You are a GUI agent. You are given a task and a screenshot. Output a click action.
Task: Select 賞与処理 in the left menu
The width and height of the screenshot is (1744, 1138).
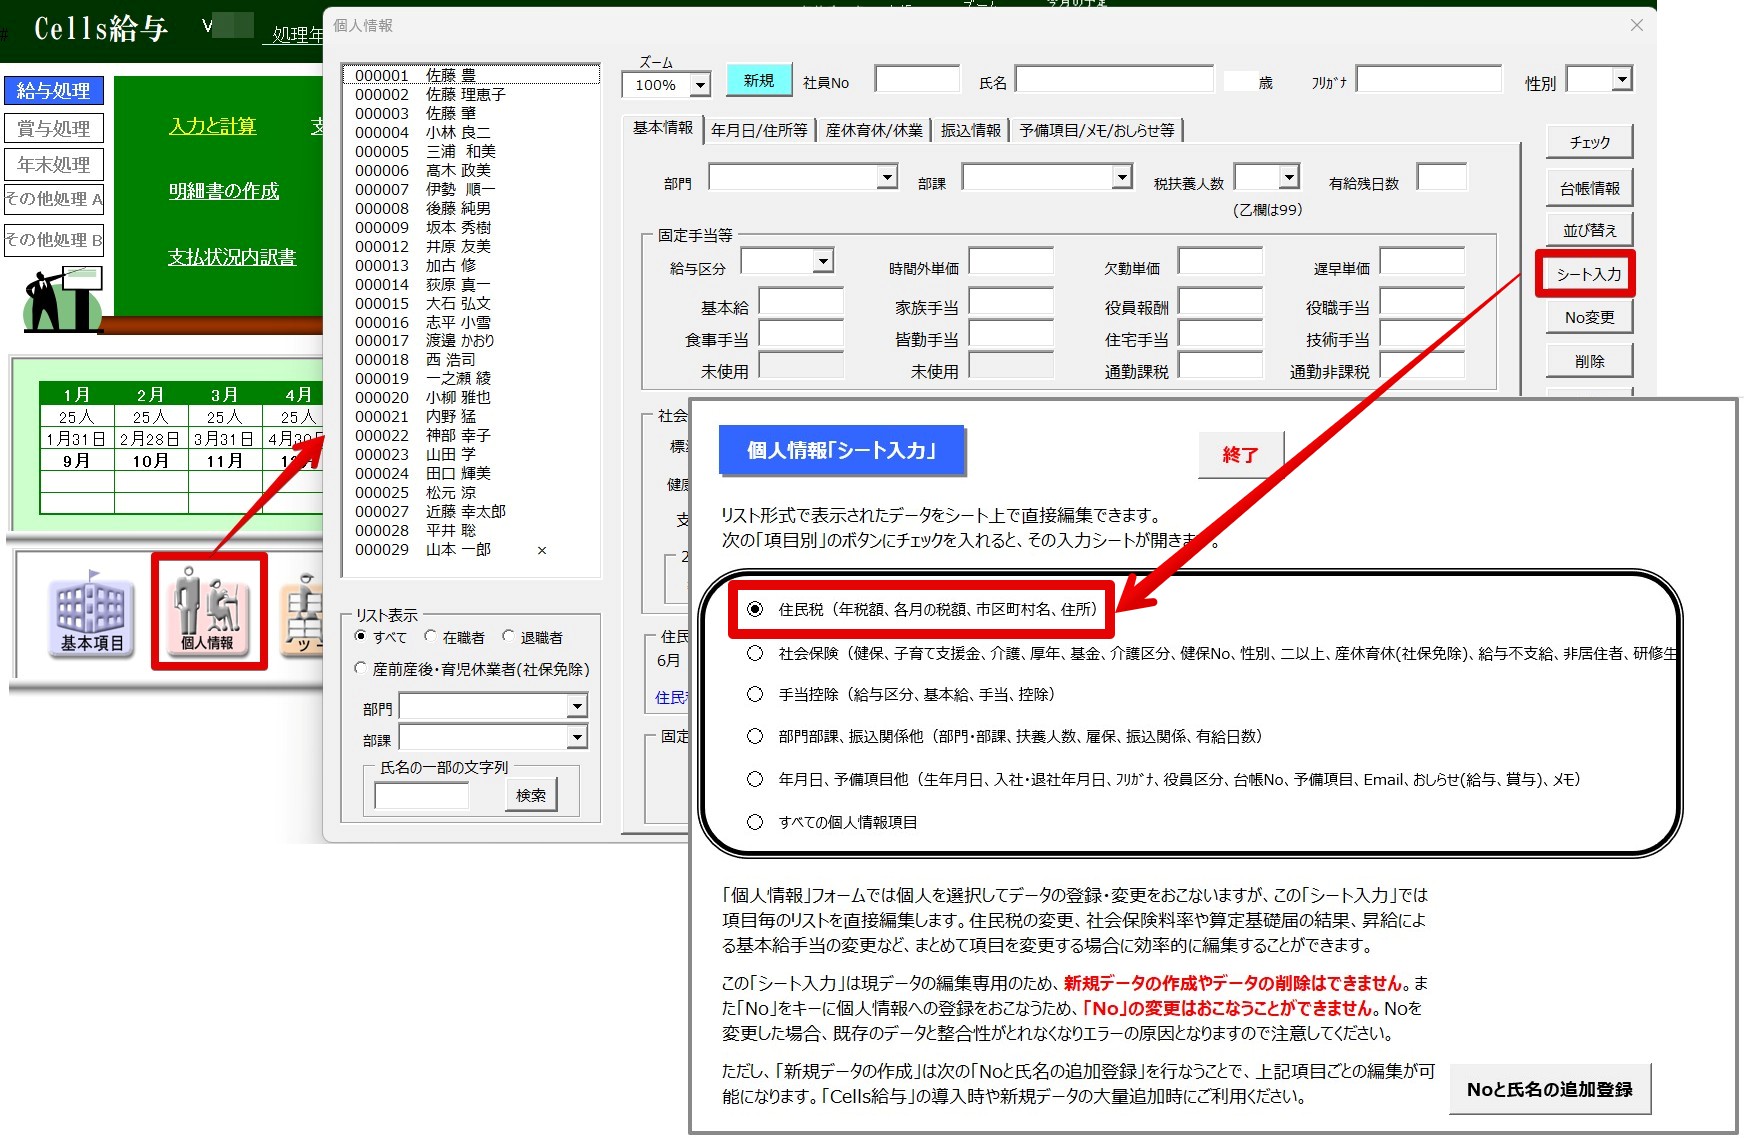tap(54, 128)
